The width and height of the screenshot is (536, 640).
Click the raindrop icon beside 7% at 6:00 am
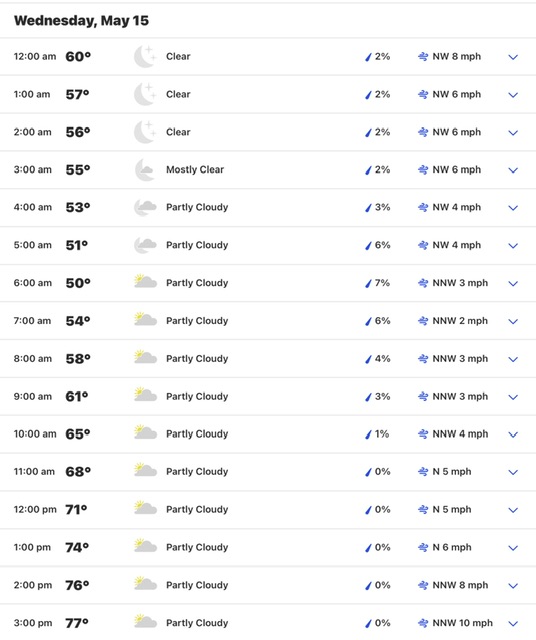point(368,283)
